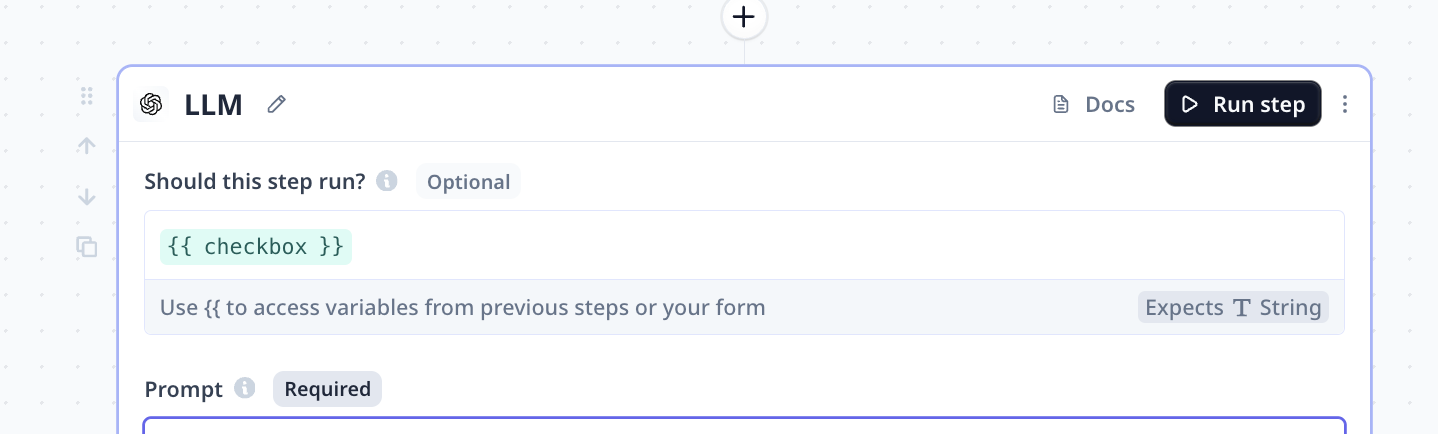Click the document icon next to Docs
The image size is (1438, 434).
tap(1061, 104)
